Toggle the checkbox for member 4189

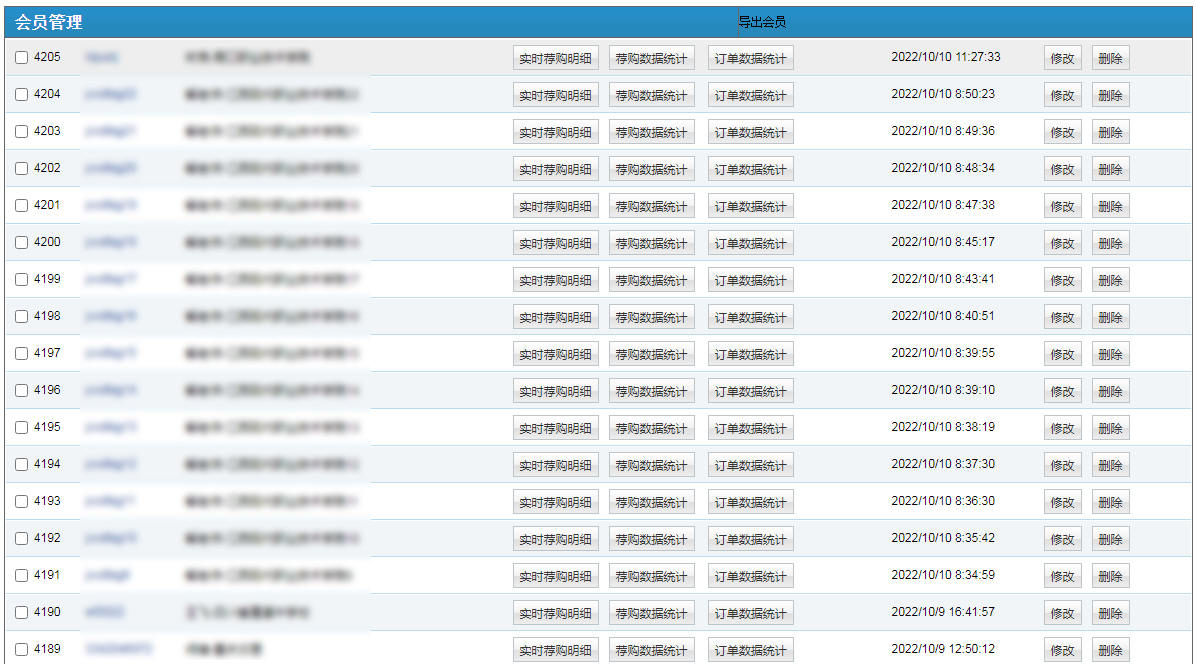tap(22, 650)
